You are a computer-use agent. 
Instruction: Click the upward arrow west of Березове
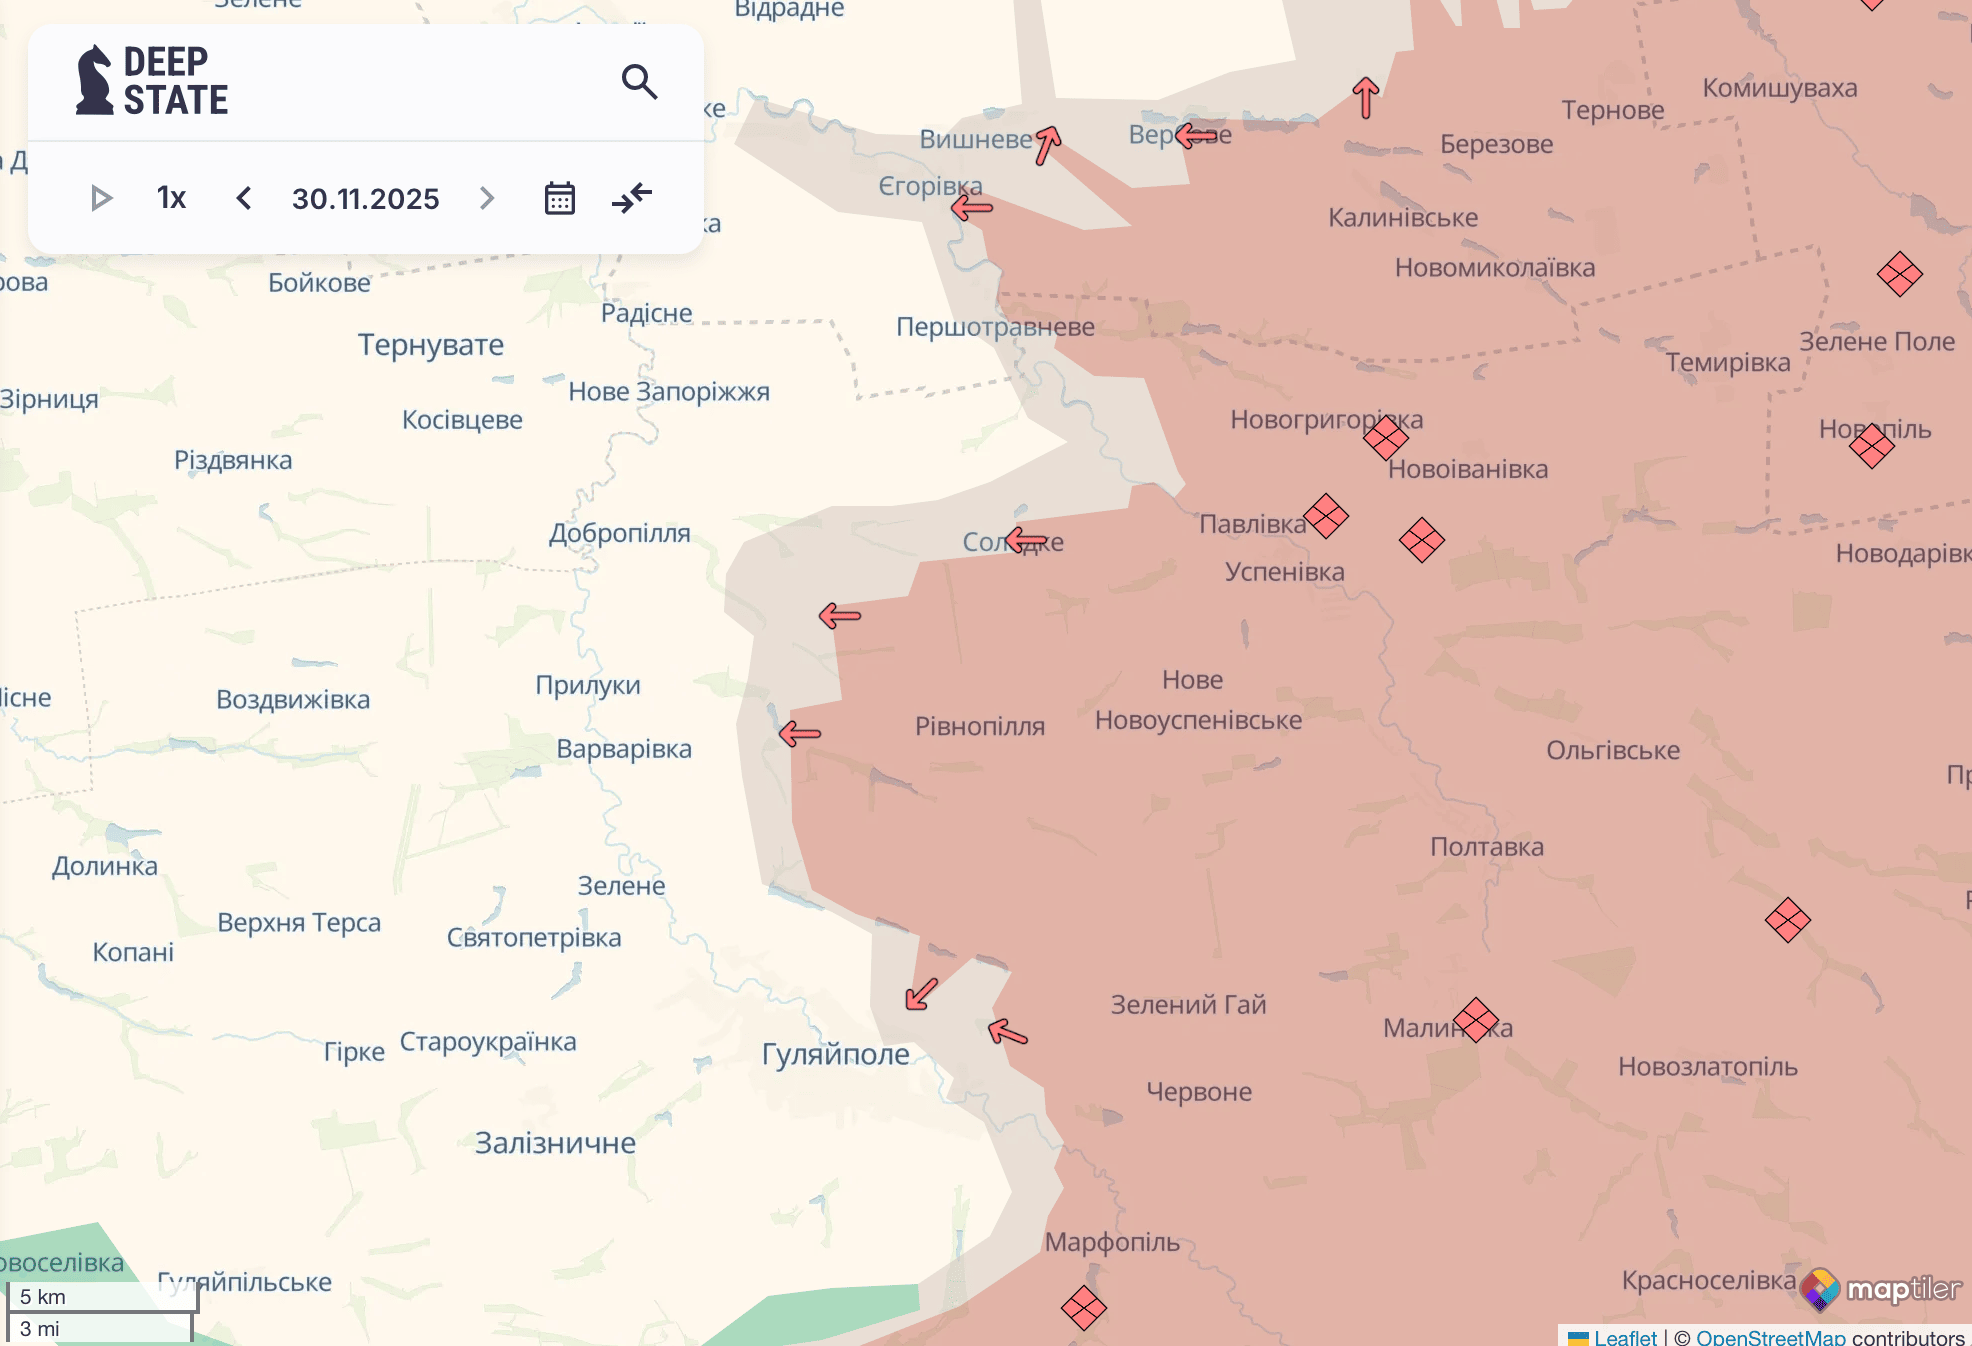1366,98
